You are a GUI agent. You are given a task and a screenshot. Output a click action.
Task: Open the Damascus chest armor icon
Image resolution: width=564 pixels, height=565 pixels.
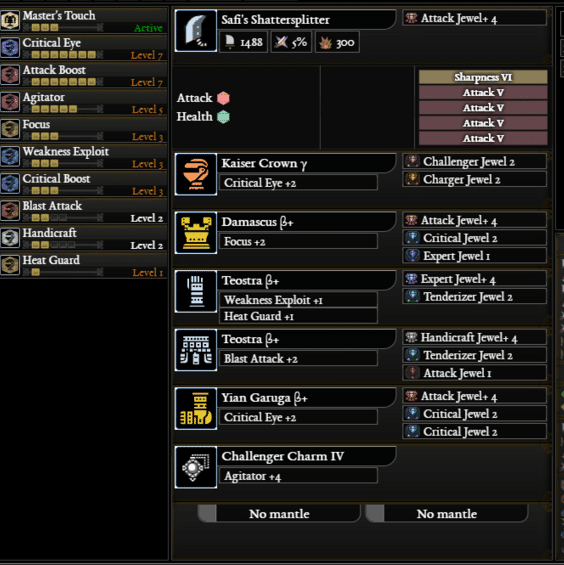[196, 233]
